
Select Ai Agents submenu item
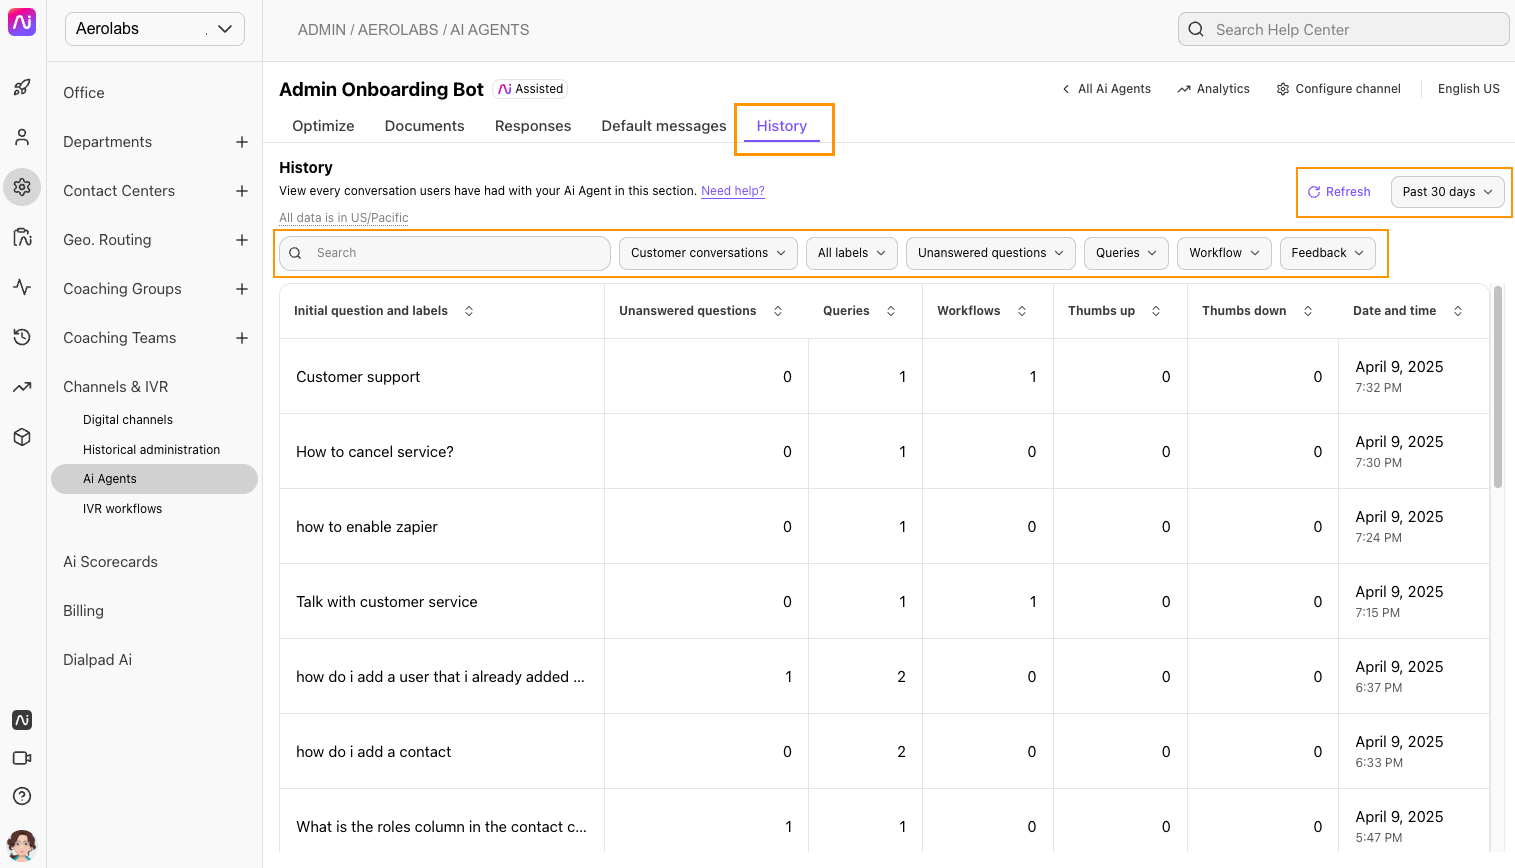tap(154, 479)
